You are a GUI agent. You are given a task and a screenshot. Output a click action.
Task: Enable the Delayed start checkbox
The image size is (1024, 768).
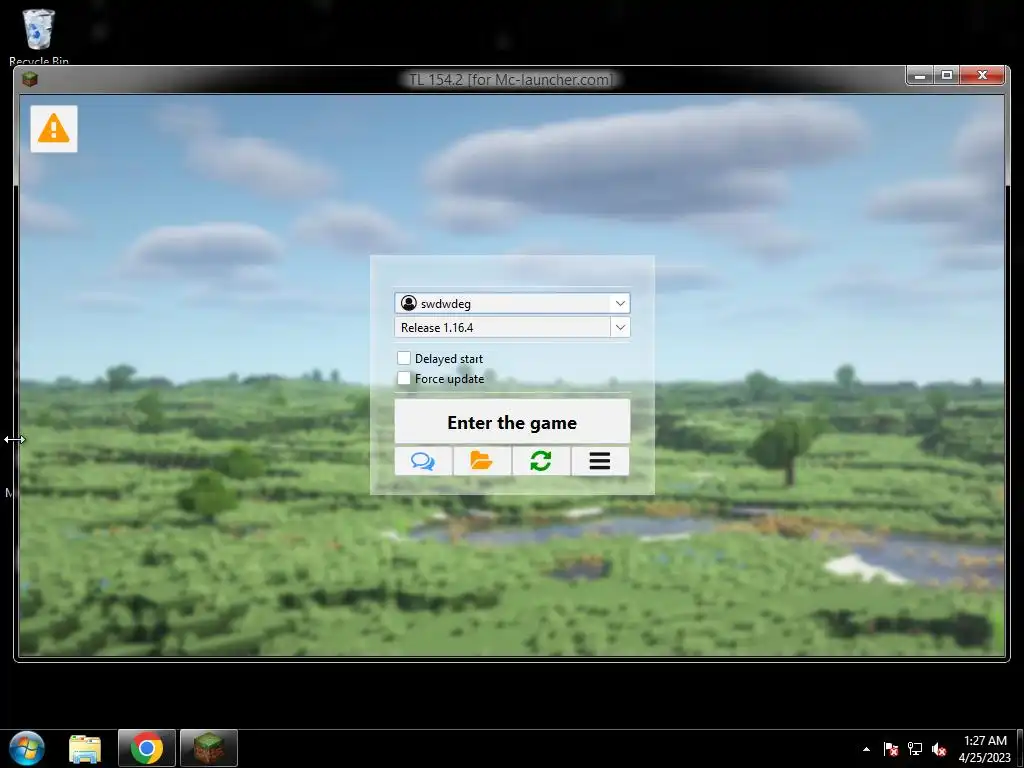(404, 358)
